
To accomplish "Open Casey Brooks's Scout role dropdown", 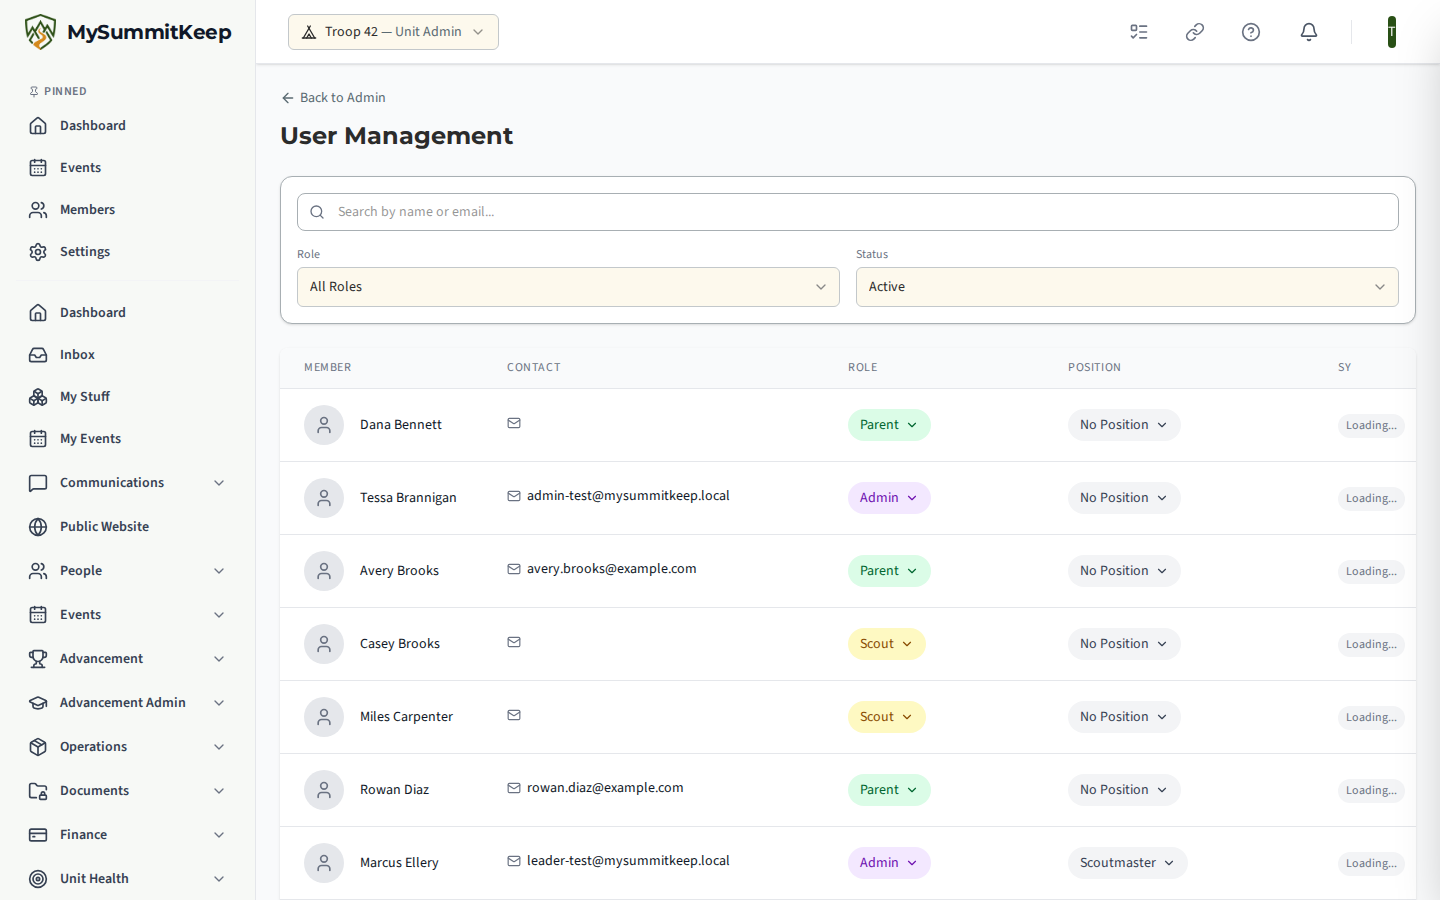I will [x=886, y=644].
